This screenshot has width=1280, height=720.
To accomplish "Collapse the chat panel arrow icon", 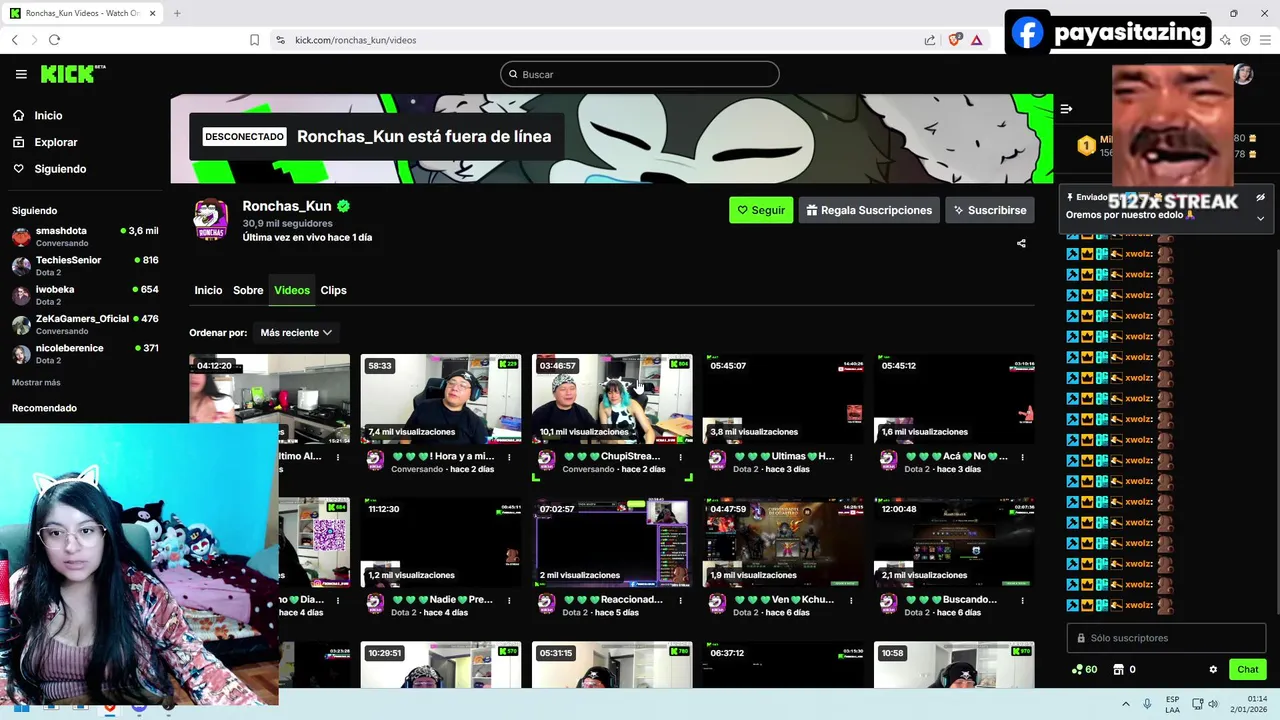I will pyautogui.click(x=1066, y=109).
